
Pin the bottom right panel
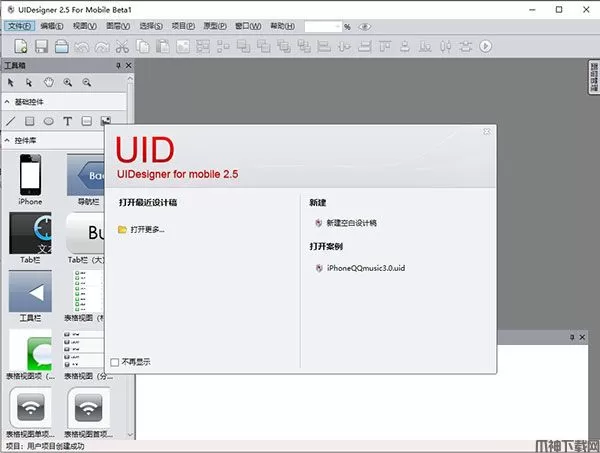point(572,337)
